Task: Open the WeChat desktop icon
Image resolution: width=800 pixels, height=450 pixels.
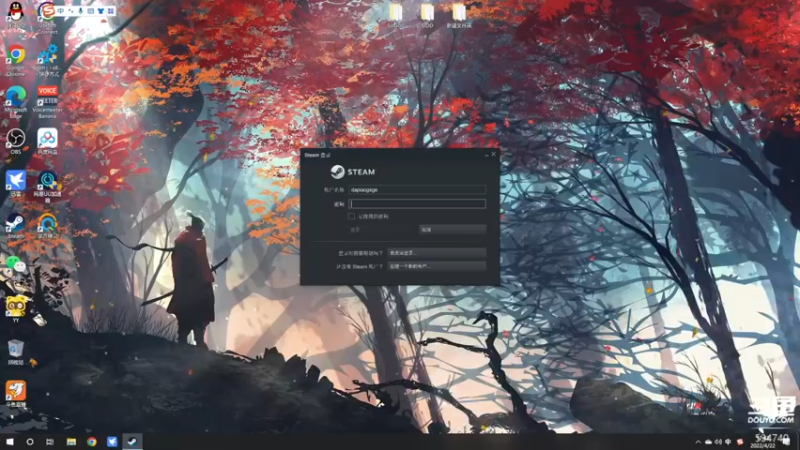Action: tap(16, 264)
